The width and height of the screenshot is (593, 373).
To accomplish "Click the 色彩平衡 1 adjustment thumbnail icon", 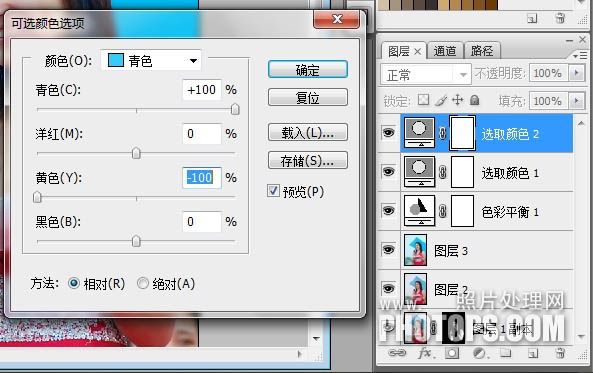I will tap(419, 211).
